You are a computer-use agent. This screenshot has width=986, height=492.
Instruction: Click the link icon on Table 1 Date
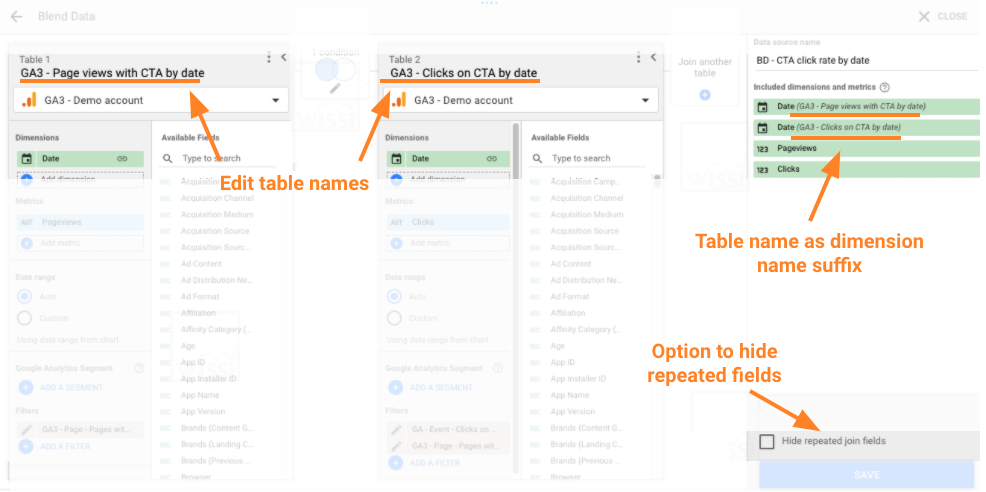pyautogui.click(x=122, y=159)
